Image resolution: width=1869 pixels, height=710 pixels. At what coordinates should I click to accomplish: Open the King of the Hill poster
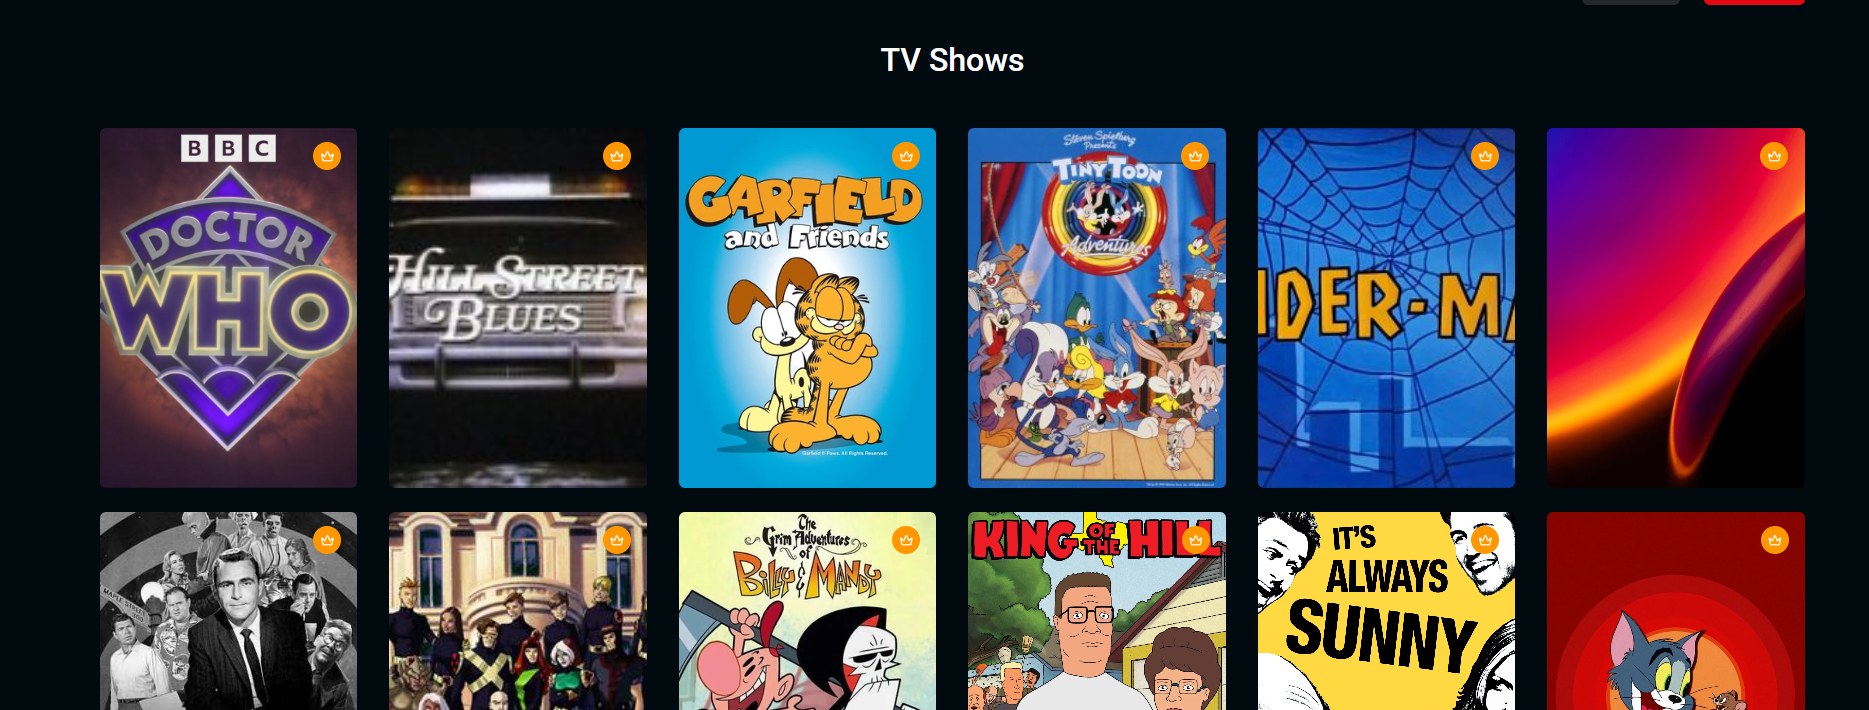point(1097,611)
